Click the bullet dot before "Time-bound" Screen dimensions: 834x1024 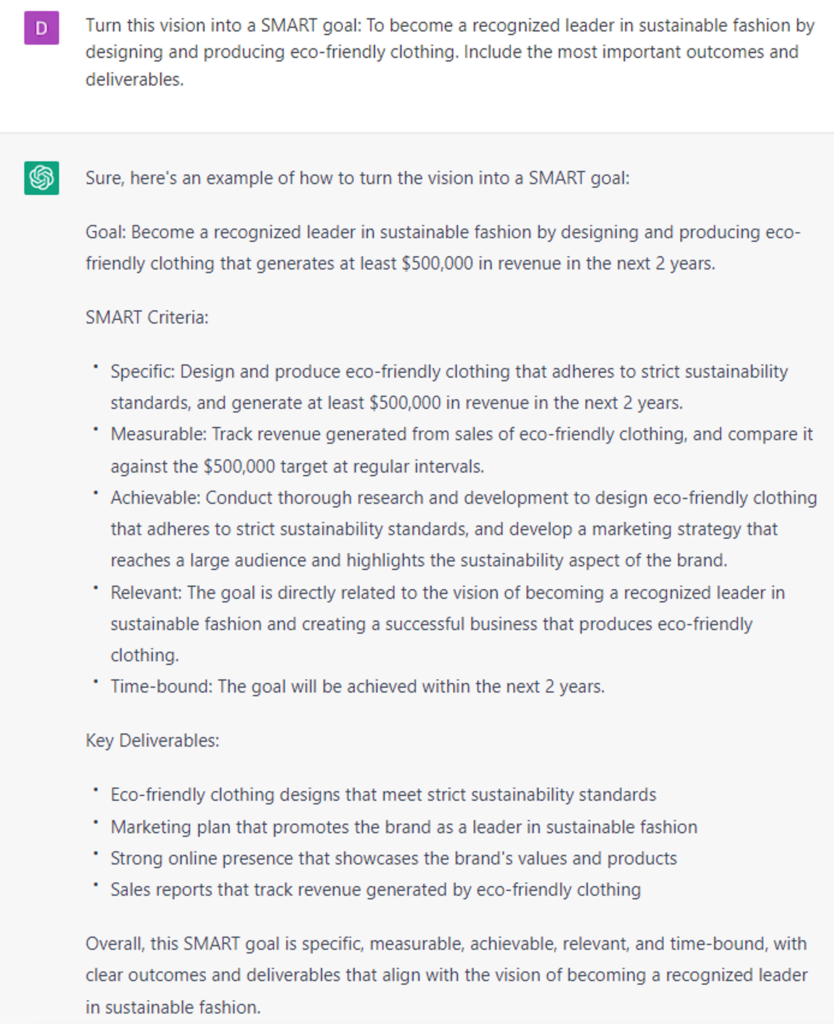click(x=94, y=685)
